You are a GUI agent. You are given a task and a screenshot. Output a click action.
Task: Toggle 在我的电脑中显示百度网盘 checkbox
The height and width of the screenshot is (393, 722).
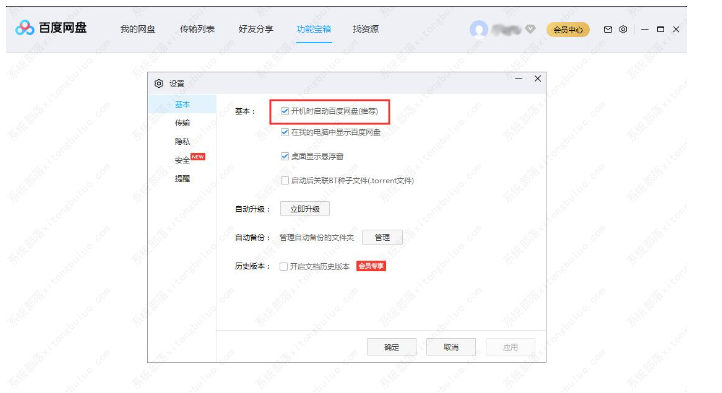click(285, 132)
